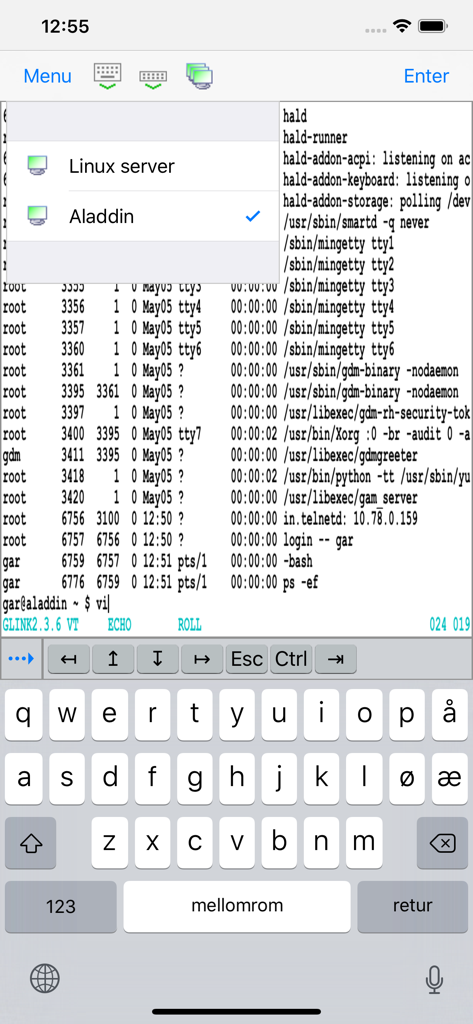The width and height of the screenshot is (473, 1024).
Task: Tap the m key
Action: (x=364, y=842)
